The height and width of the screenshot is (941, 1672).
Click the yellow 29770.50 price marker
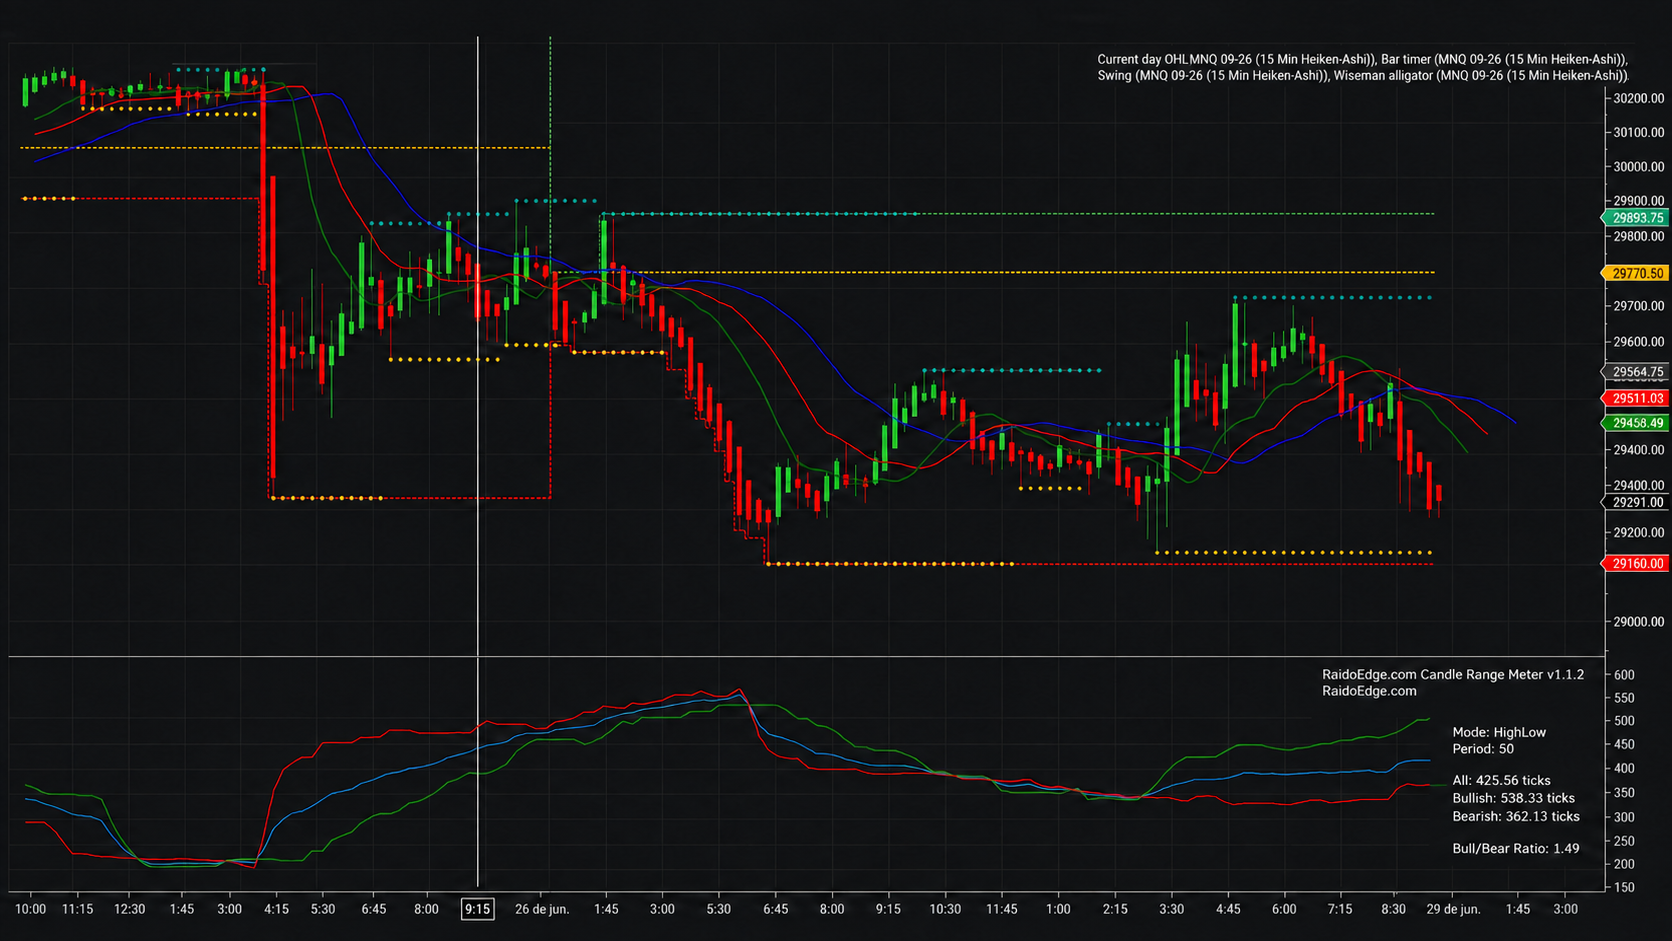click(x=1636, y=273)
